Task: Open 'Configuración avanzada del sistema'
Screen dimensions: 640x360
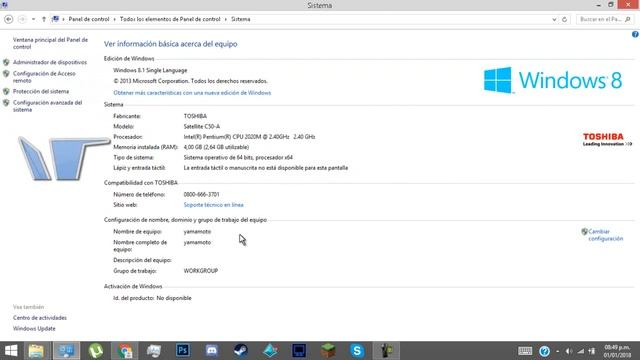Action: [47, 106]
